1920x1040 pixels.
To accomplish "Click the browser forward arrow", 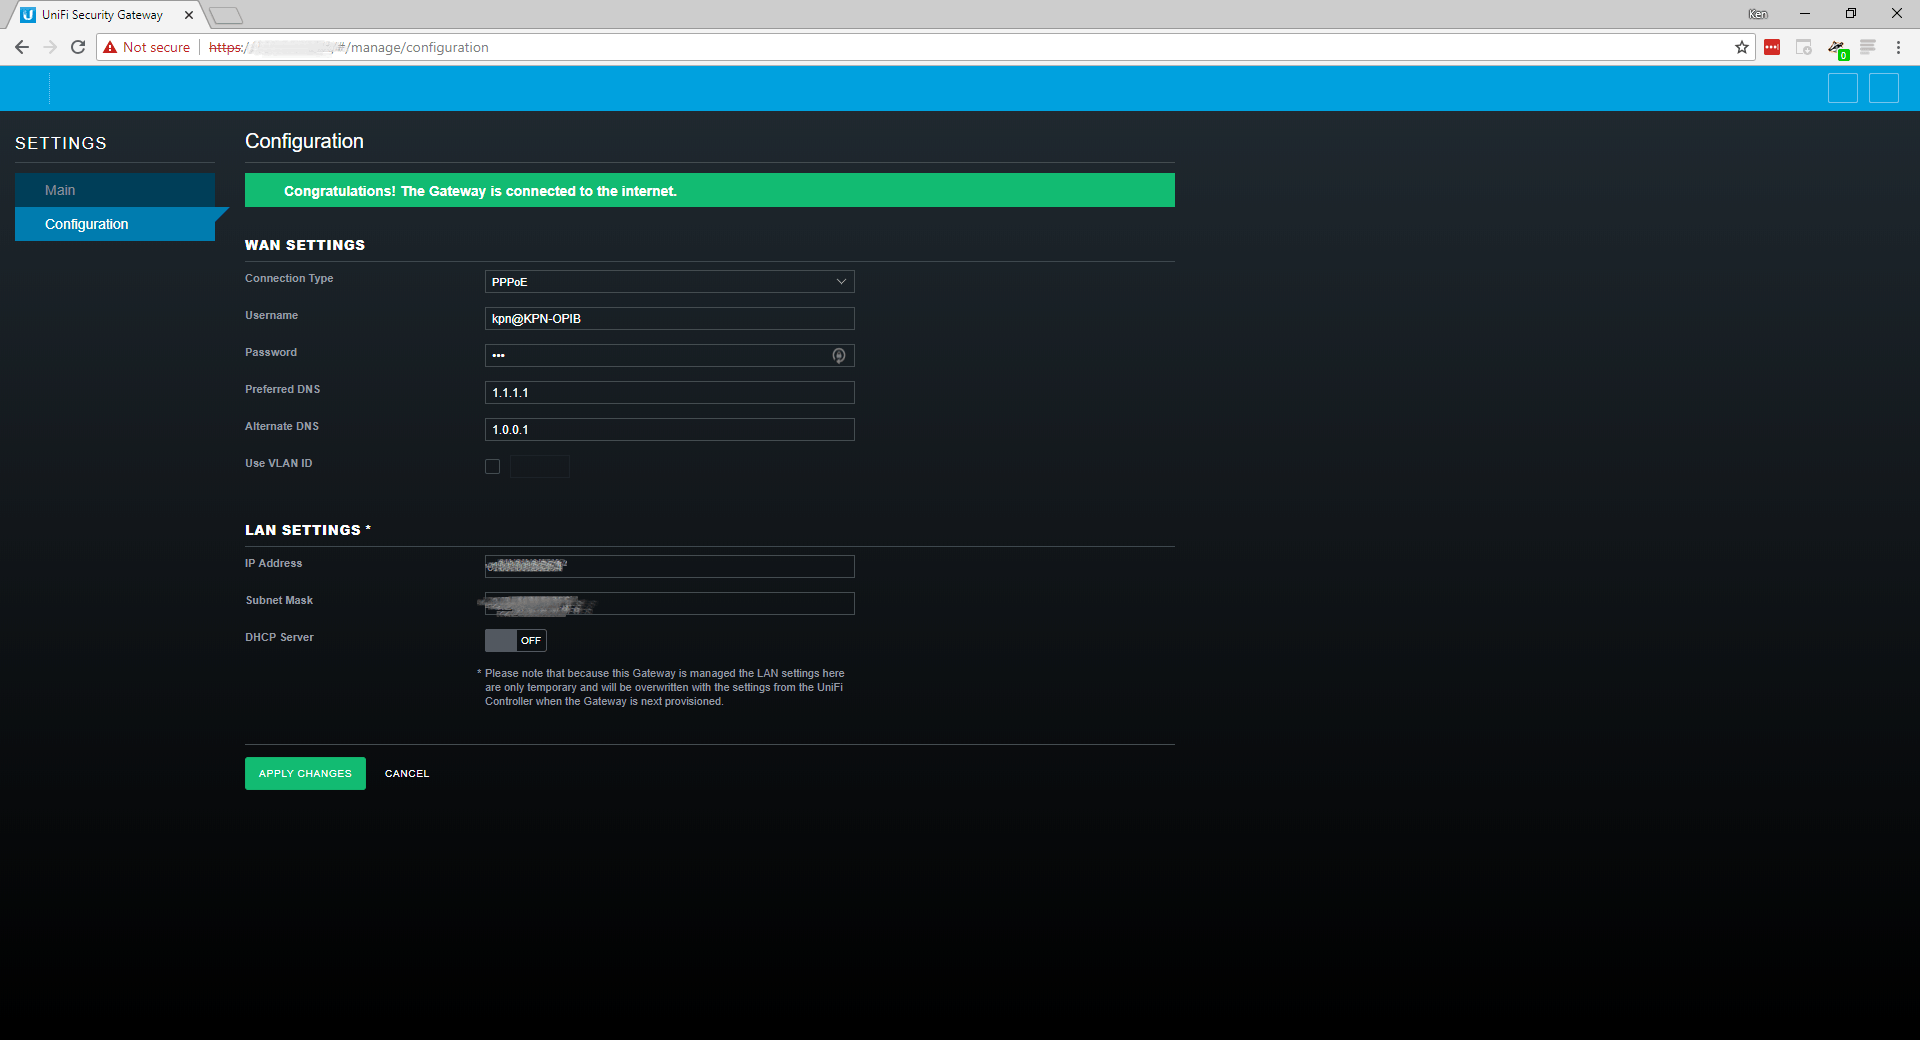I will click(x=50, y=47).
